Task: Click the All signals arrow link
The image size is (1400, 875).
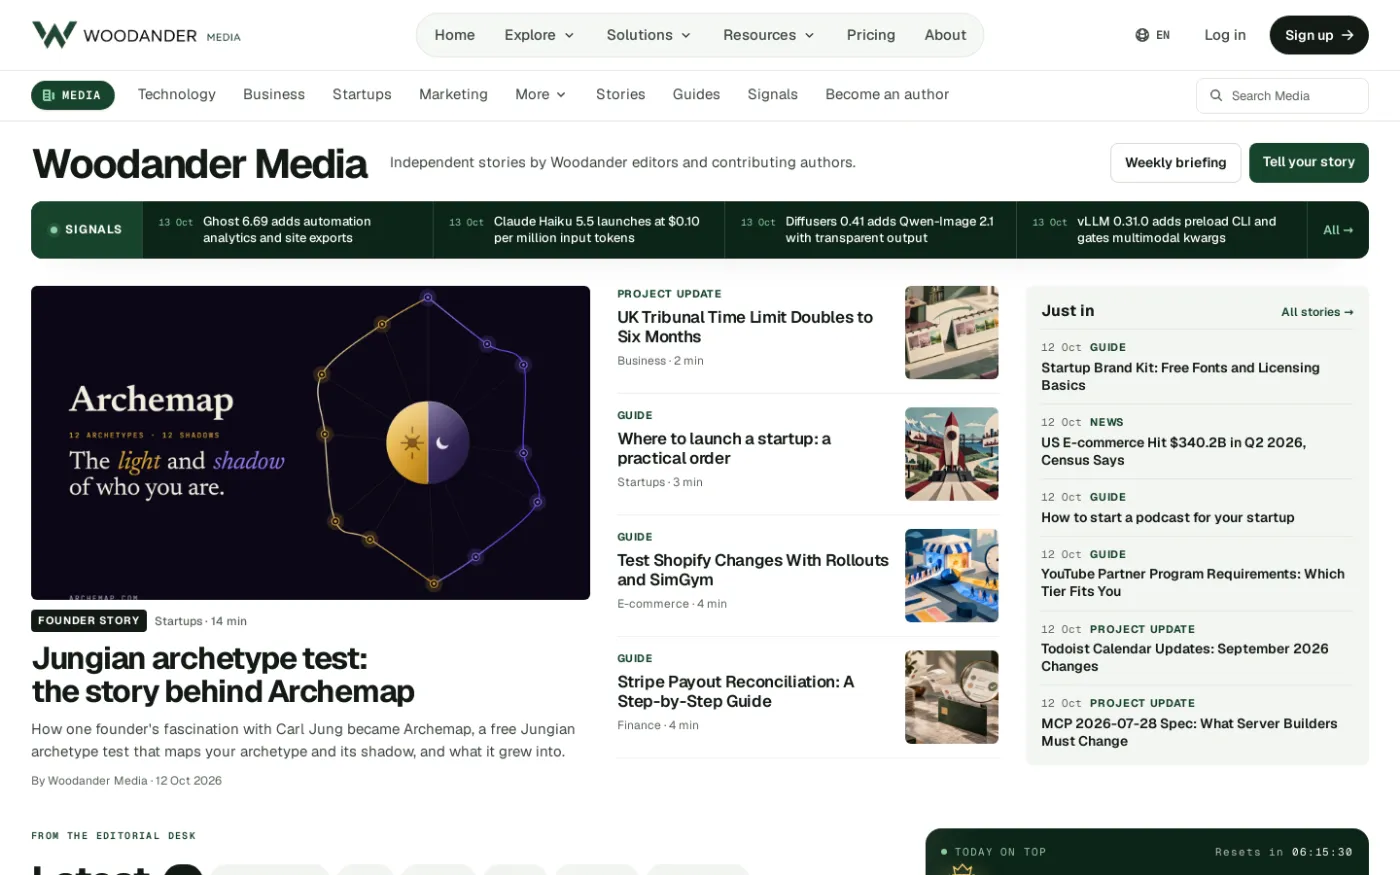Action: coord(1338,230)
